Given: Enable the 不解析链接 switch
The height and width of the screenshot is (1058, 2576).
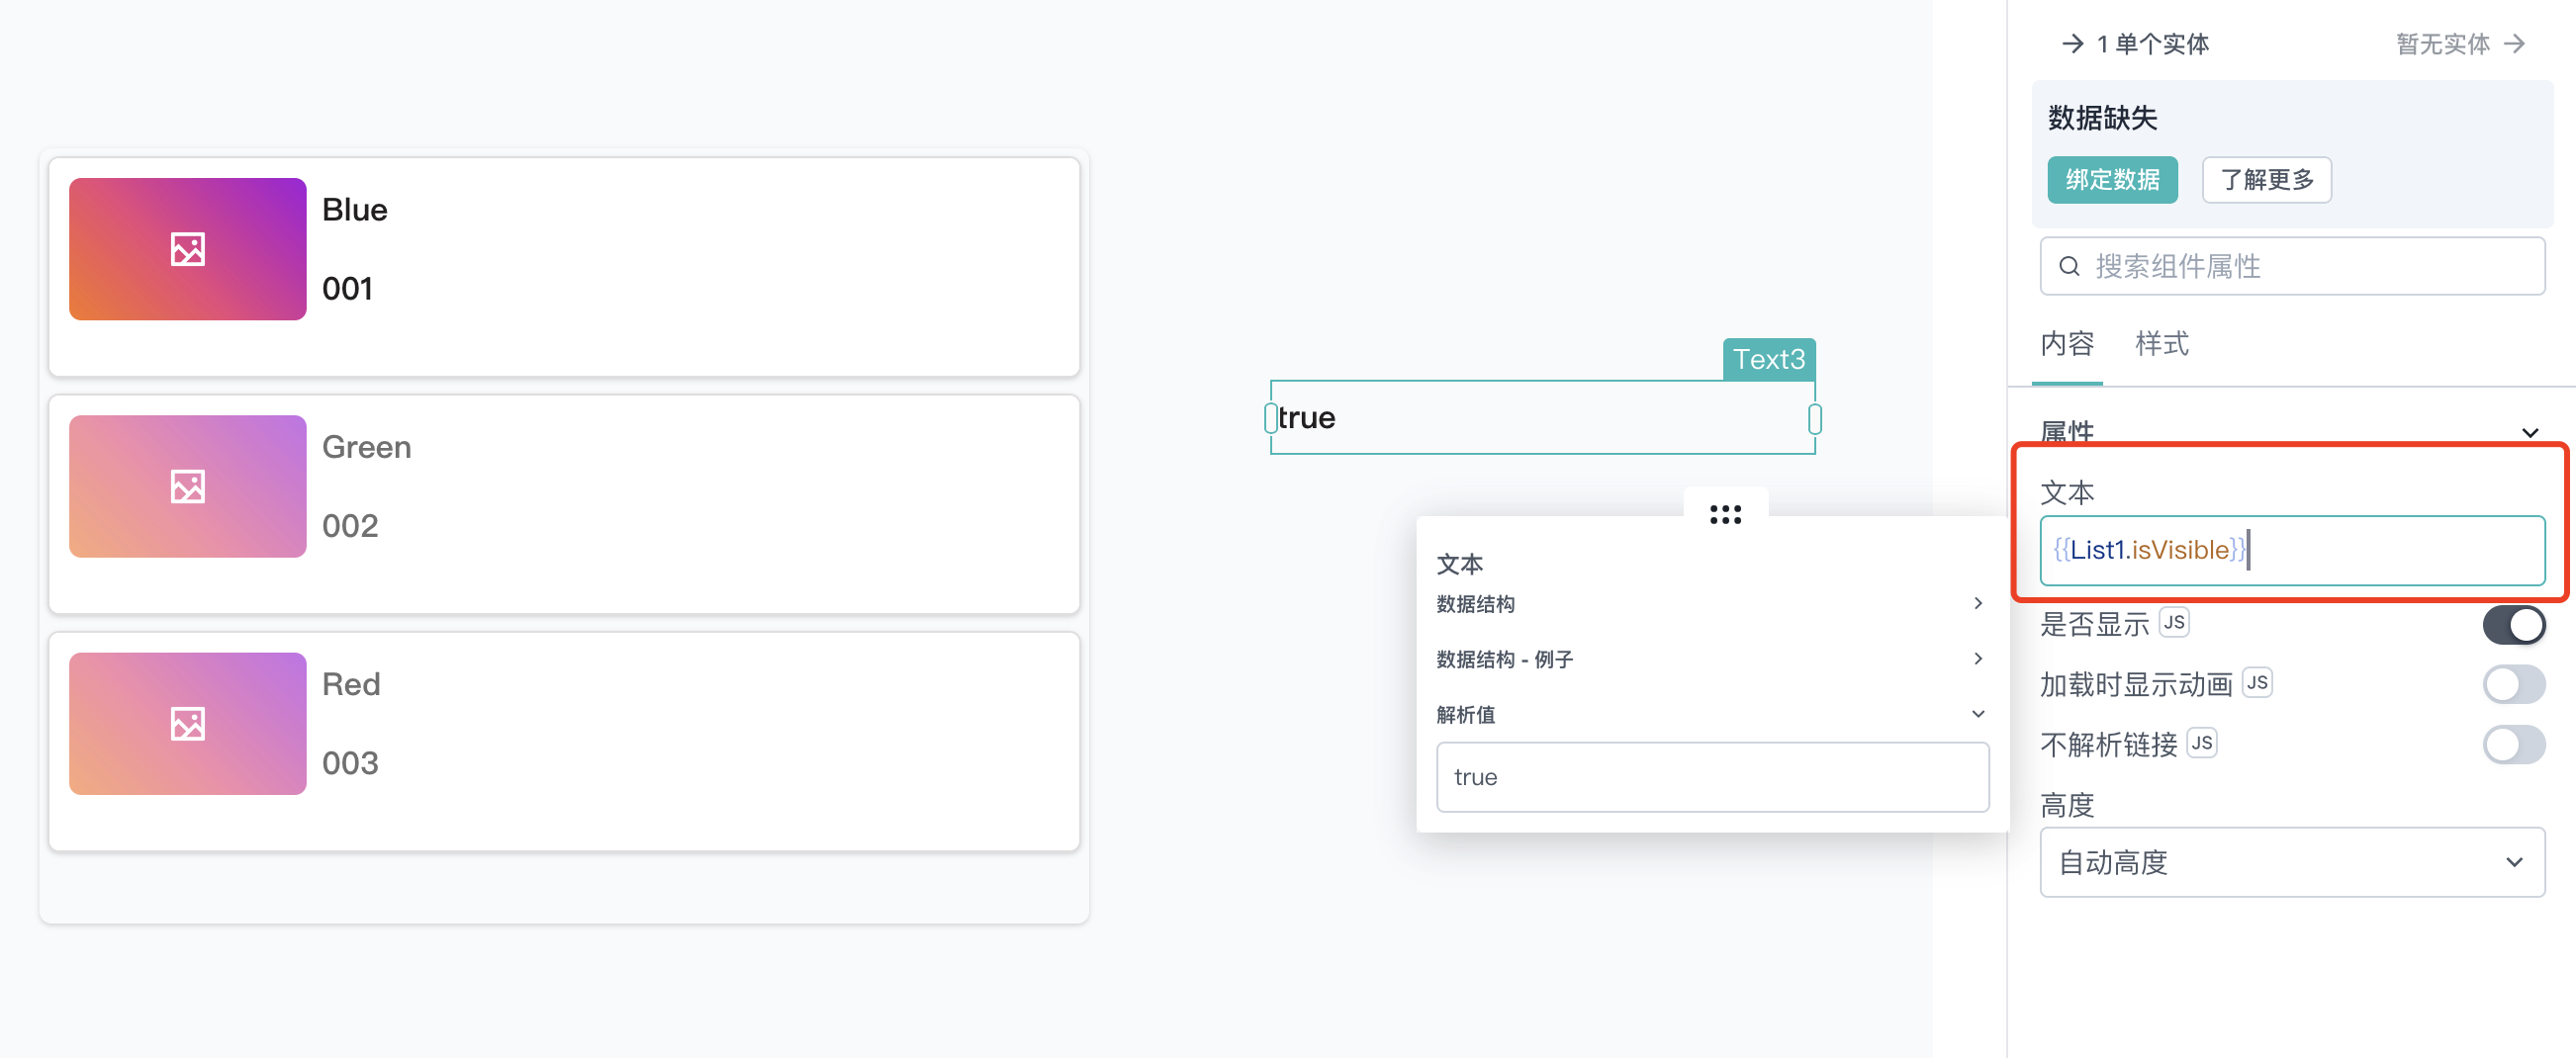Looking at the screenshot, I should tap(2513, 745).
